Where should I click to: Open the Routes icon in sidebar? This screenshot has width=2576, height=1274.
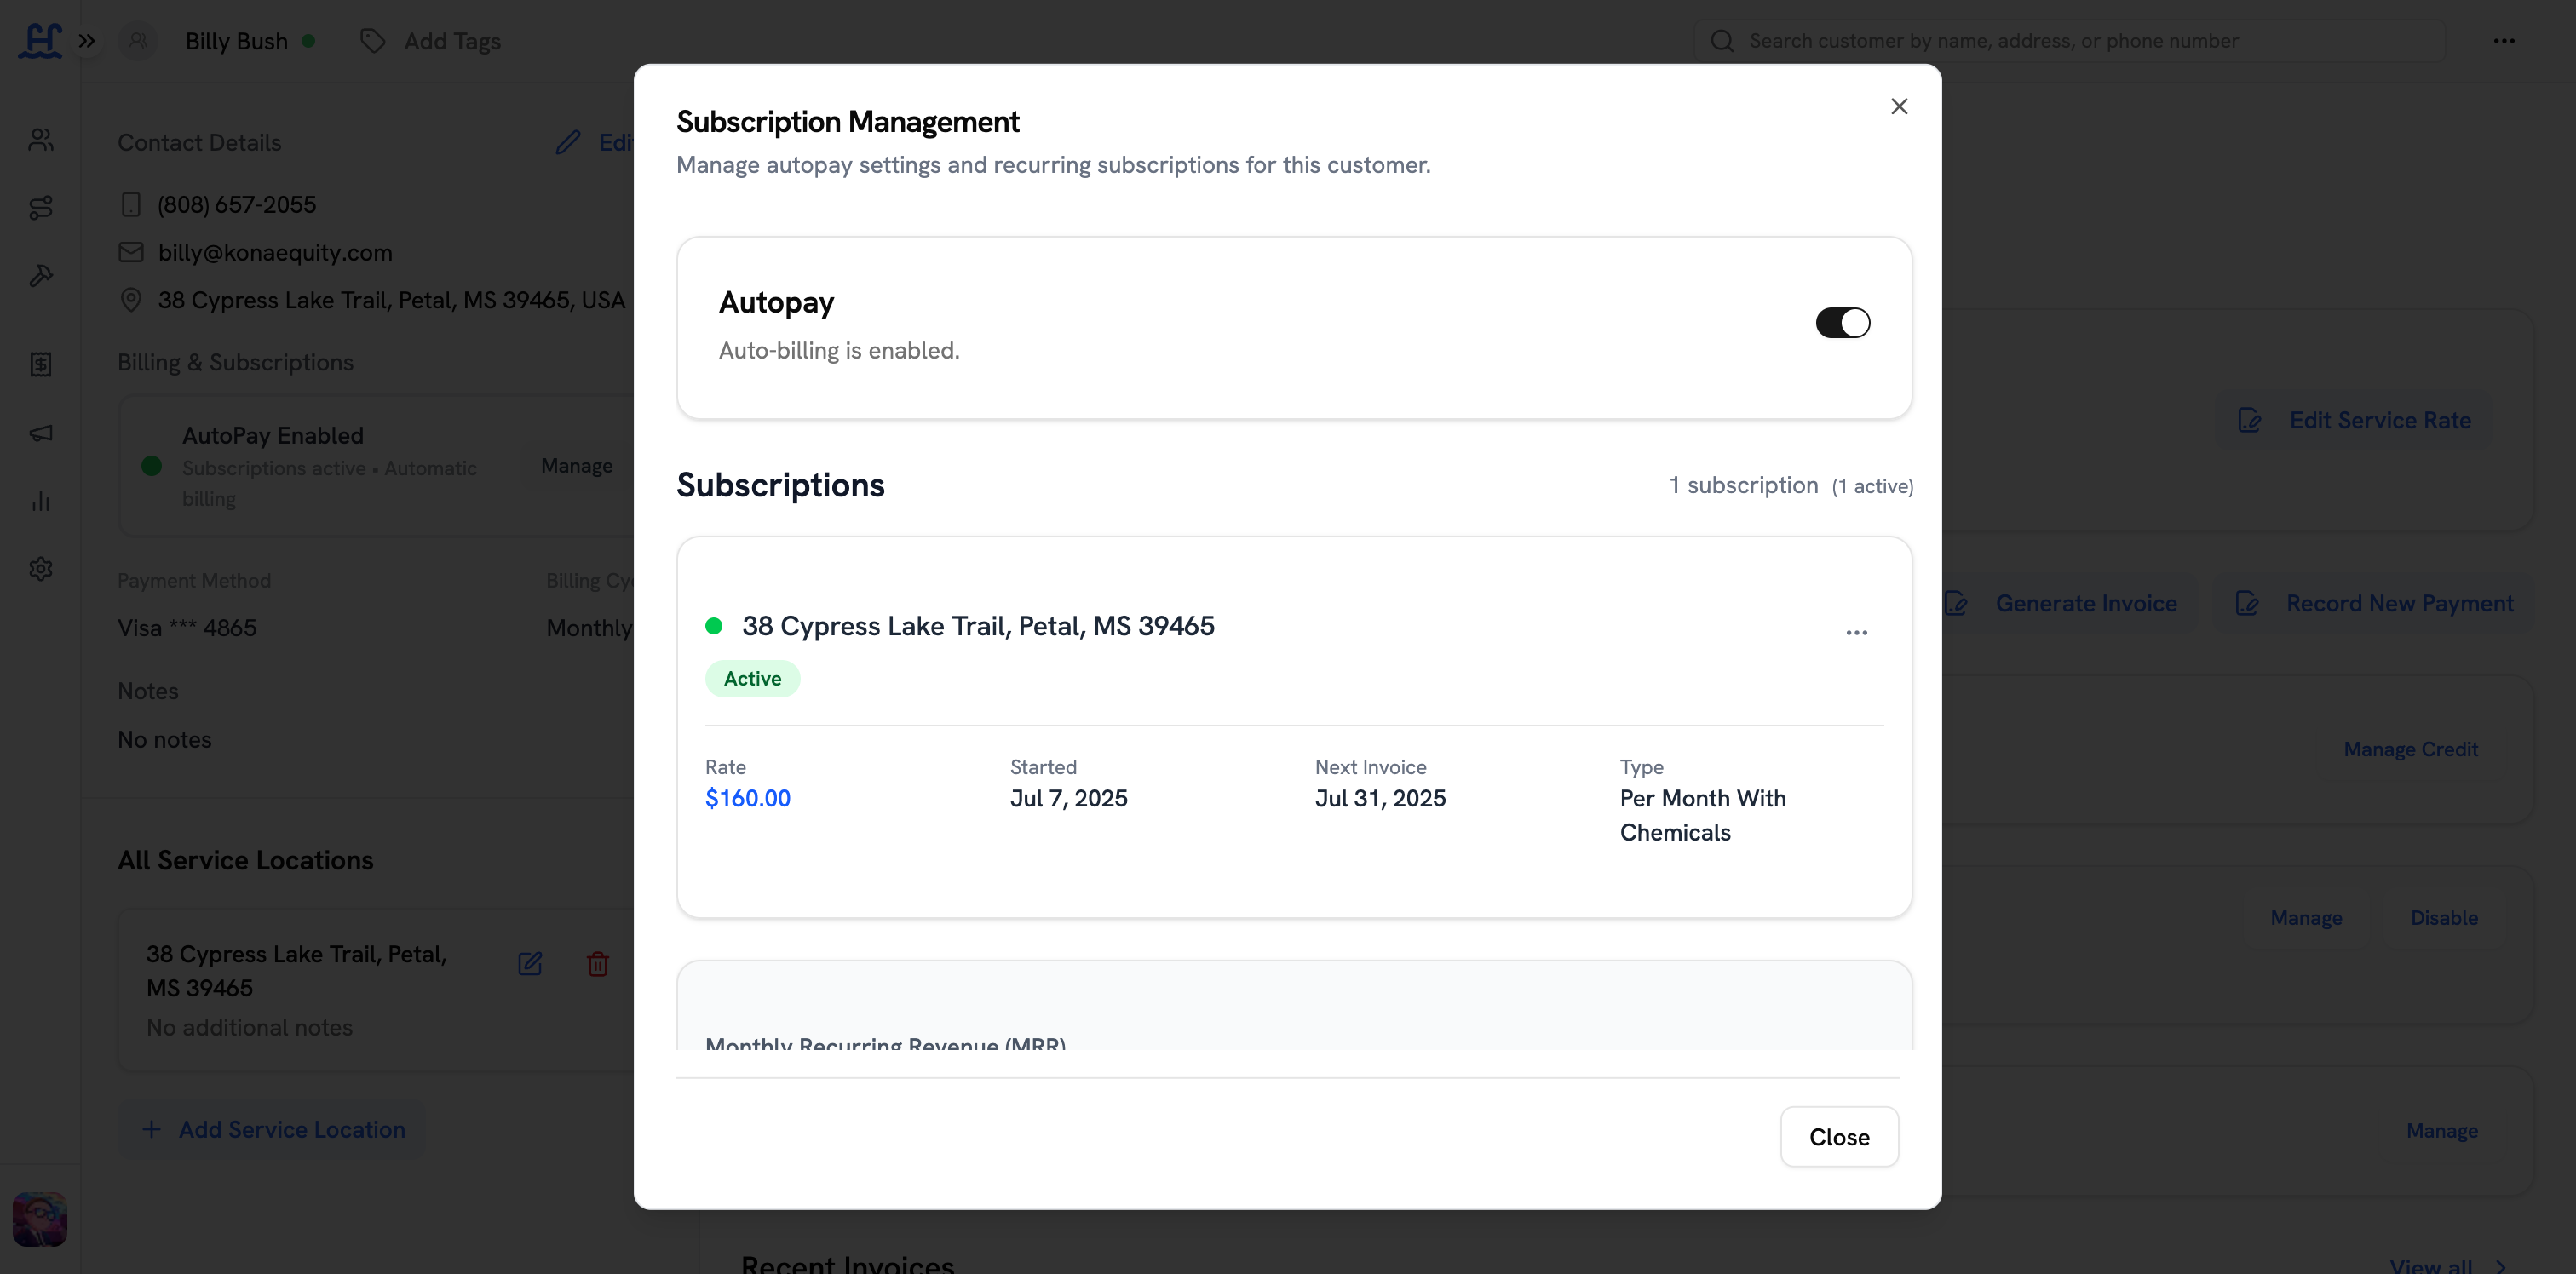[x=41, y=207]
